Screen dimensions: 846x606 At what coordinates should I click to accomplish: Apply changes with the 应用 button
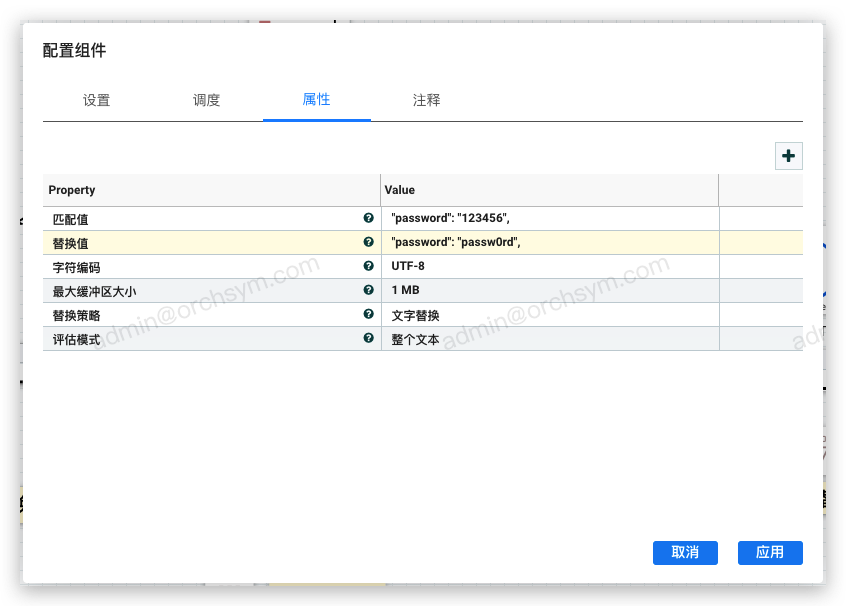pyautogui.click(x=770, y=552)
